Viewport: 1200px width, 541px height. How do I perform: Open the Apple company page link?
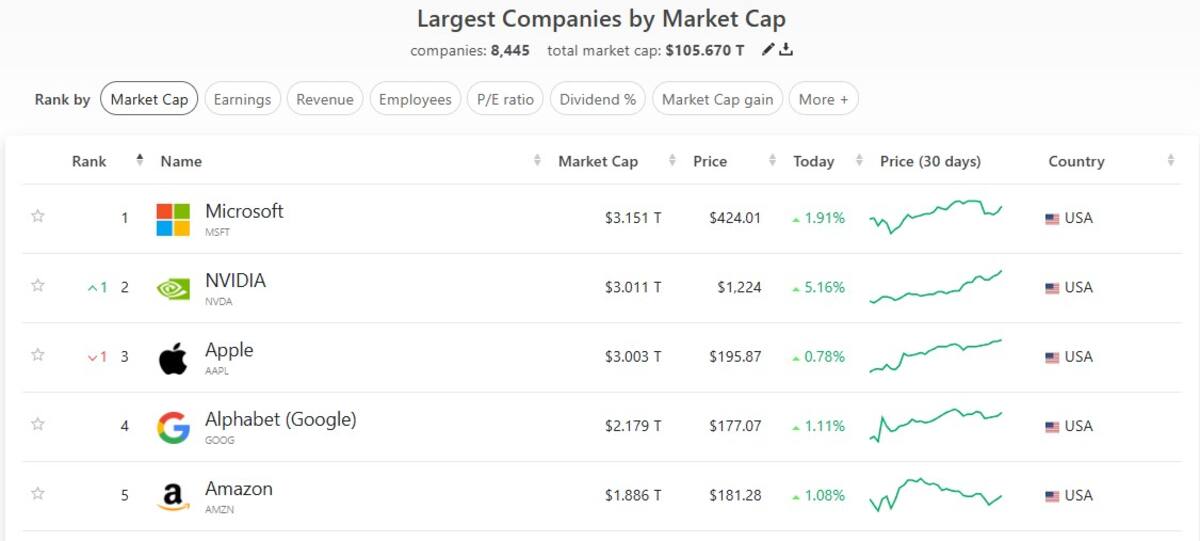tap(229, 350)
